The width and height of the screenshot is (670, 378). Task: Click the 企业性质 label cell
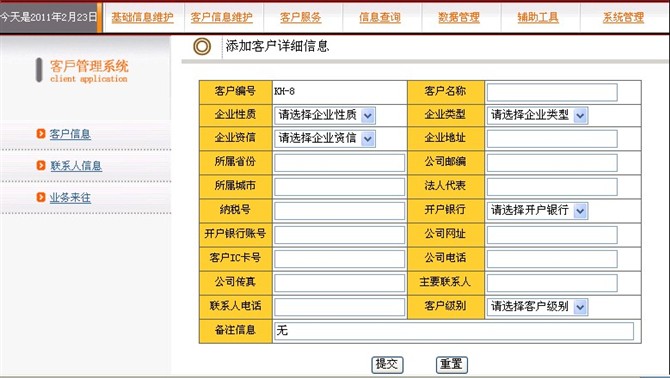pos(236,115)
